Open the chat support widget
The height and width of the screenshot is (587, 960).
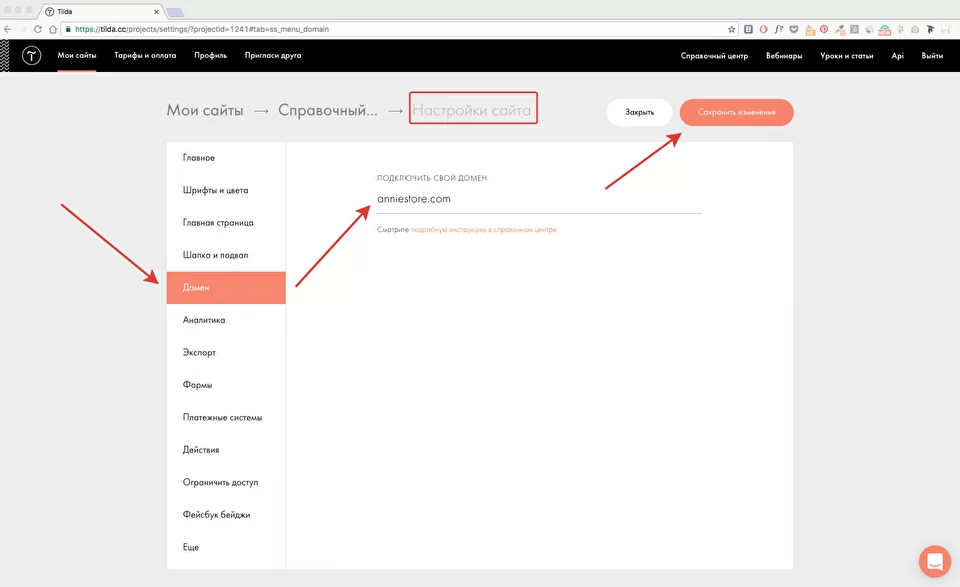point(935,561)
